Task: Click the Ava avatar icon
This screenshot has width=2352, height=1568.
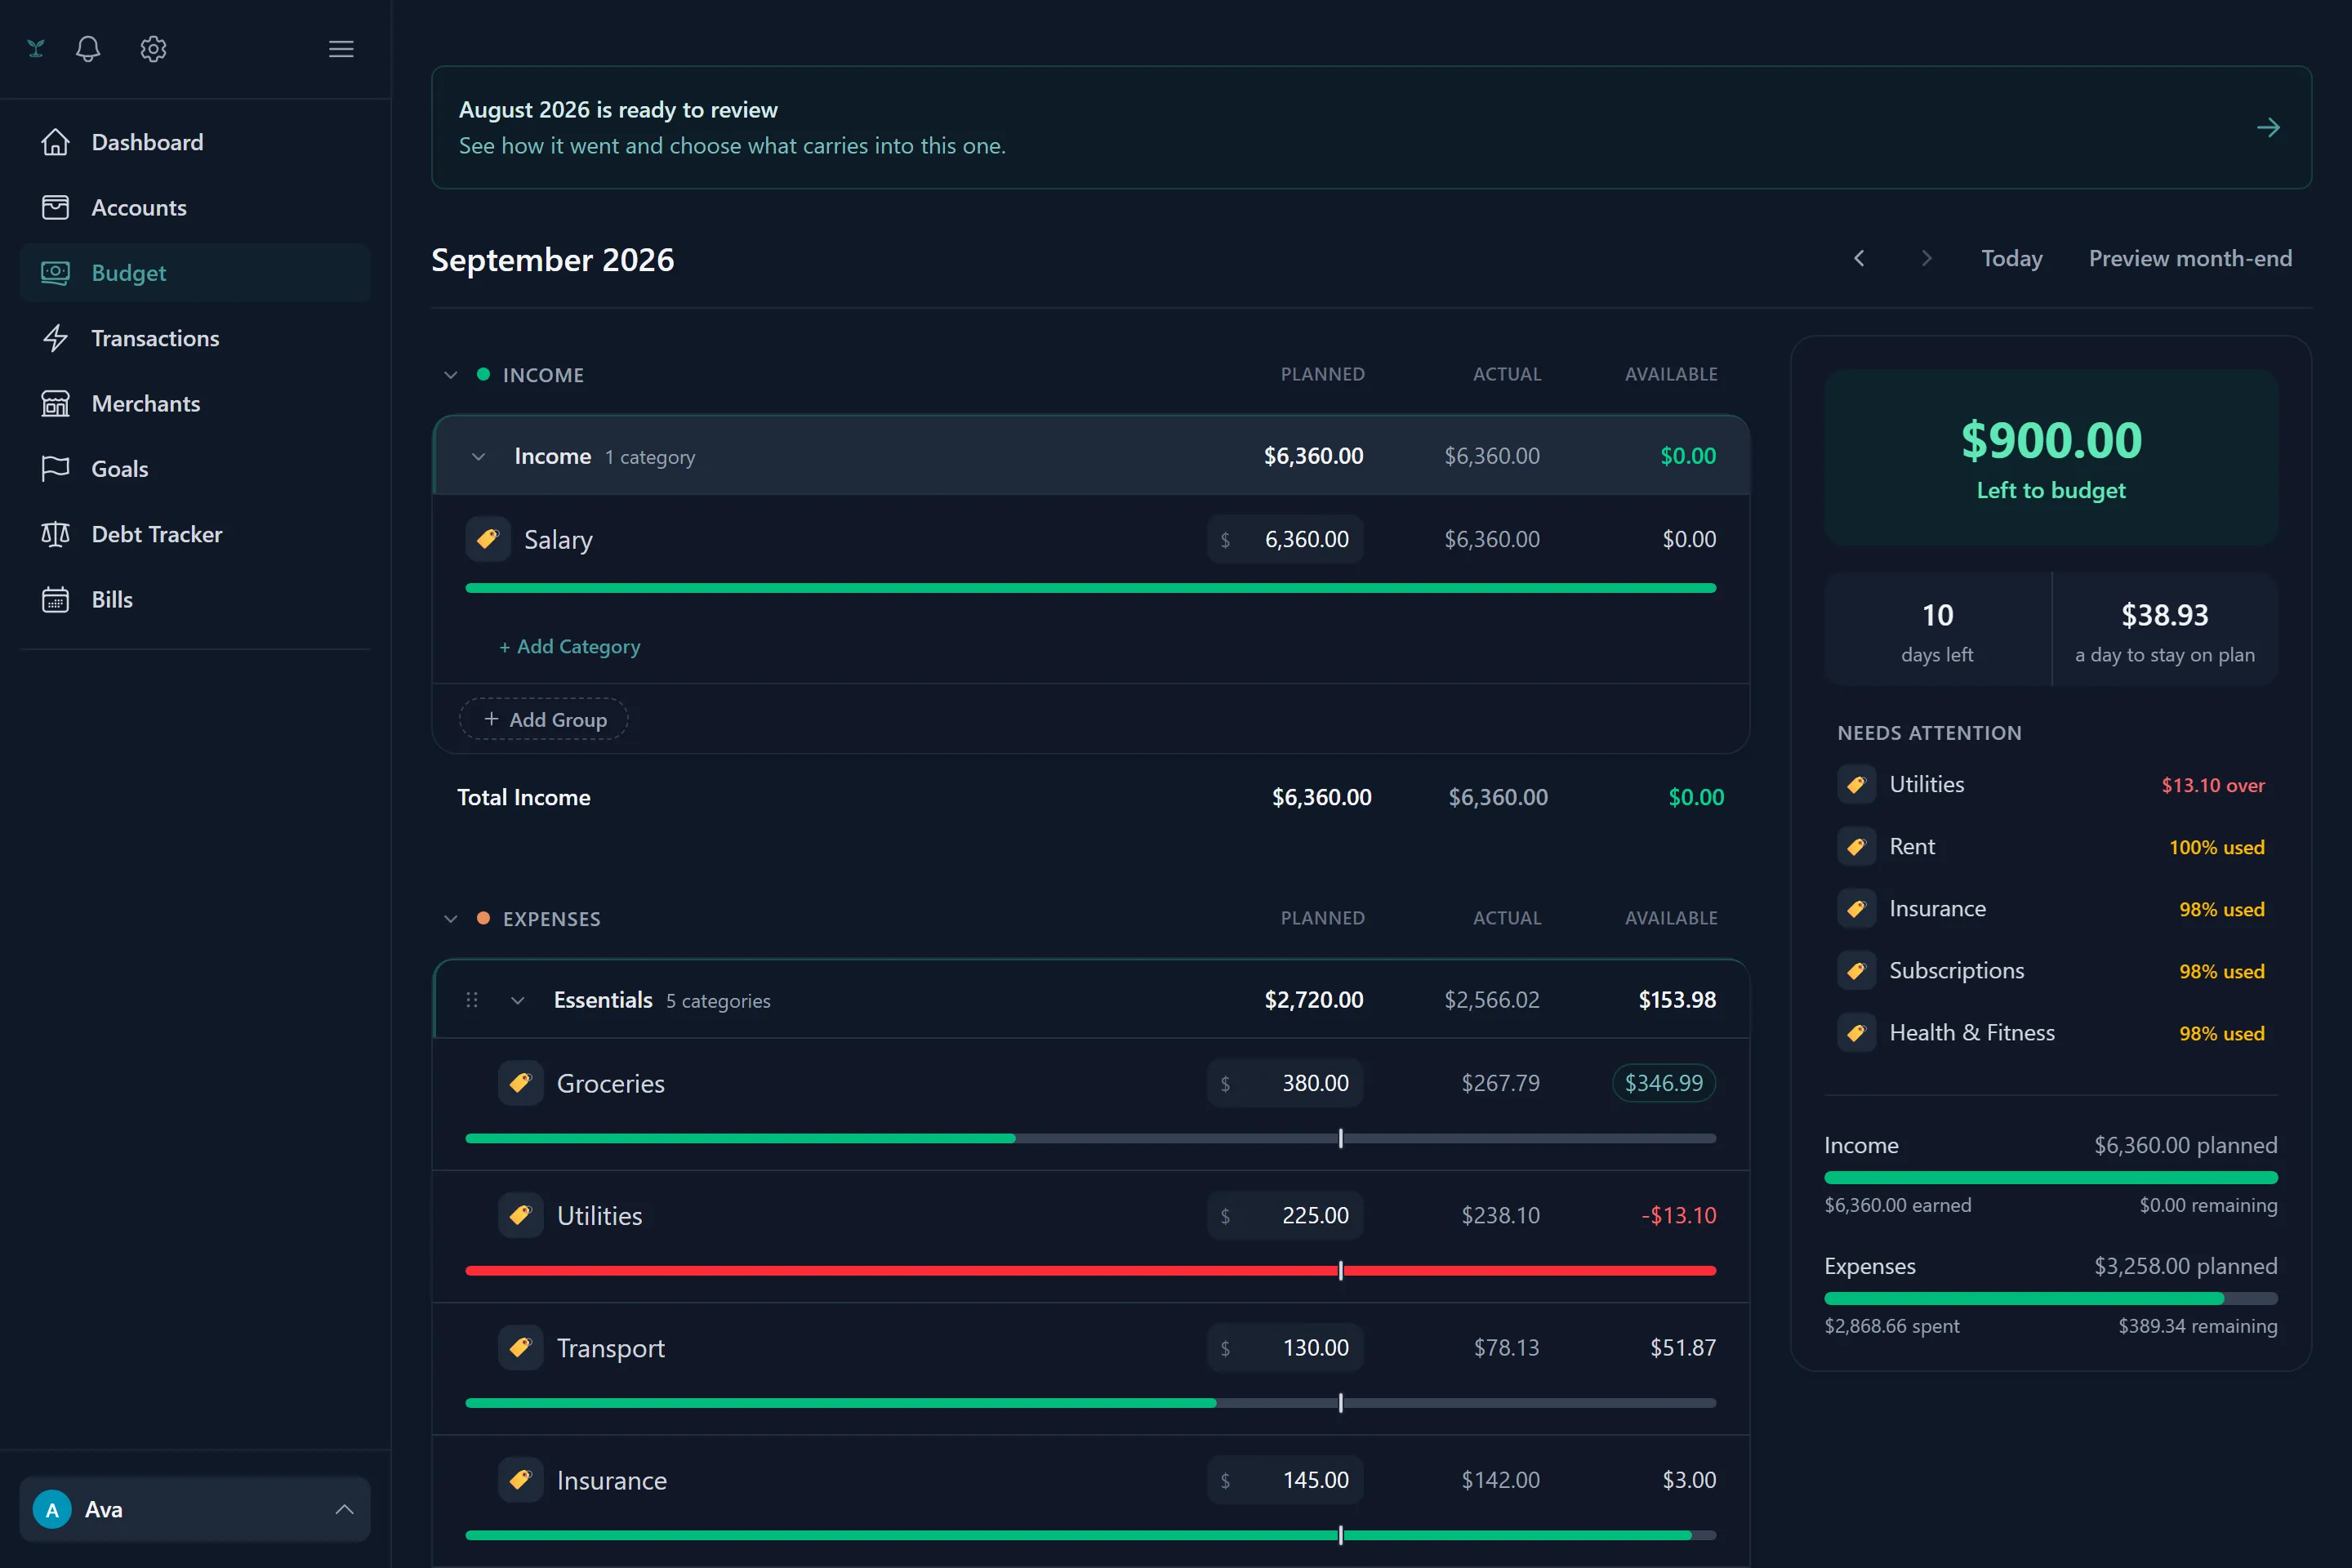Action: 52,1509
